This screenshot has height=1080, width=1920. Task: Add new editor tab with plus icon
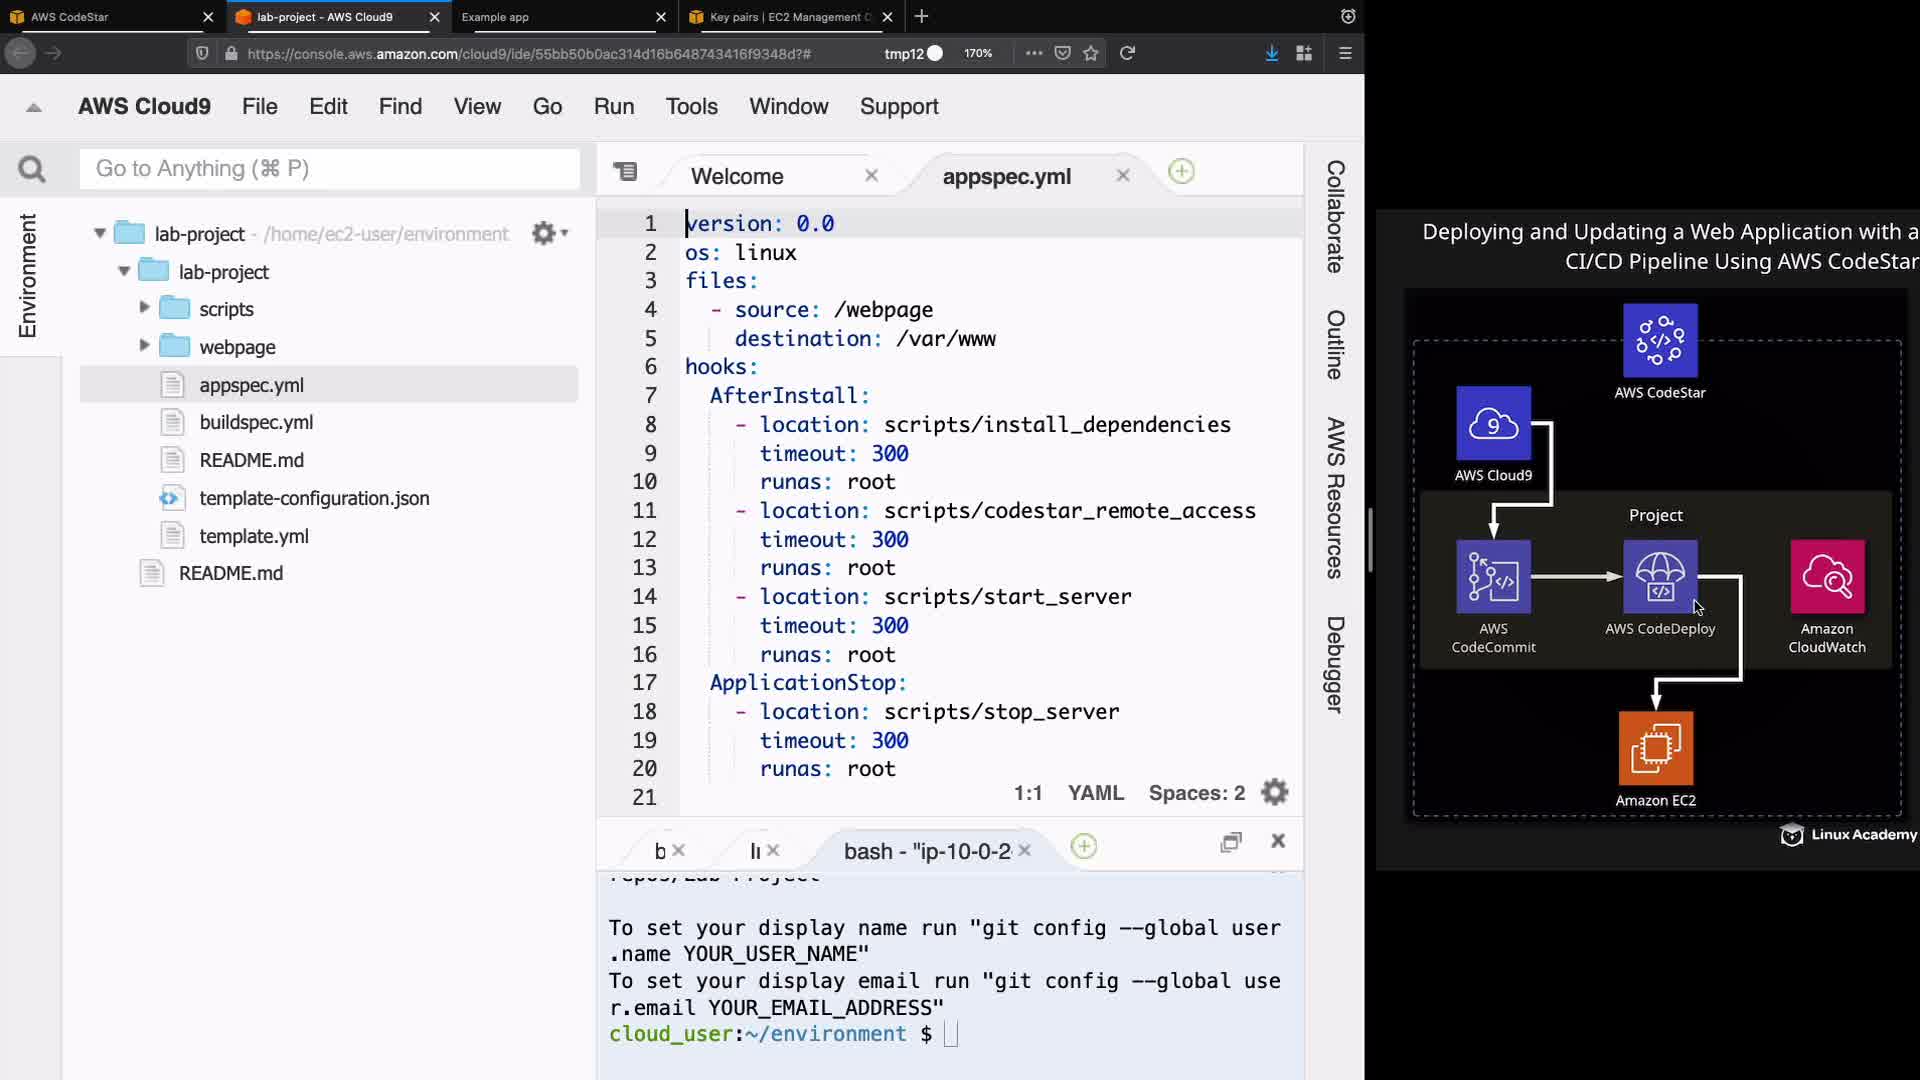click(x=1181, y=172)
